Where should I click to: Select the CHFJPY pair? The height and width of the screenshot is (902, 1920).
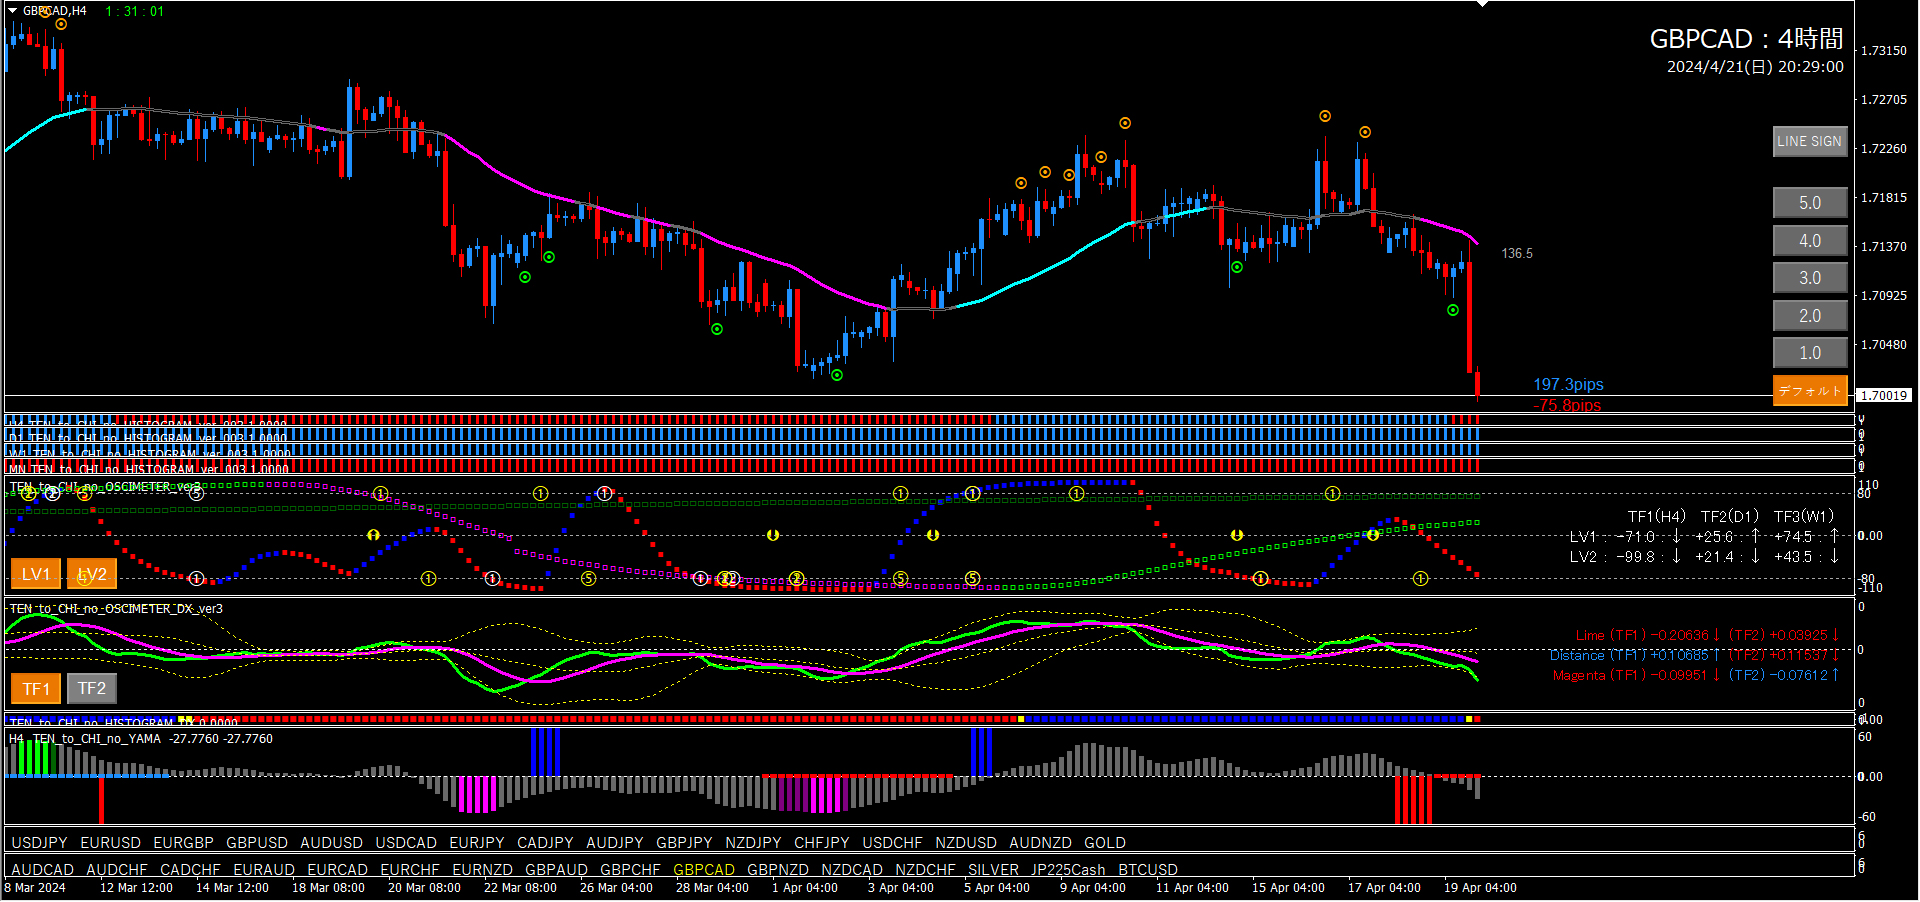822,843
